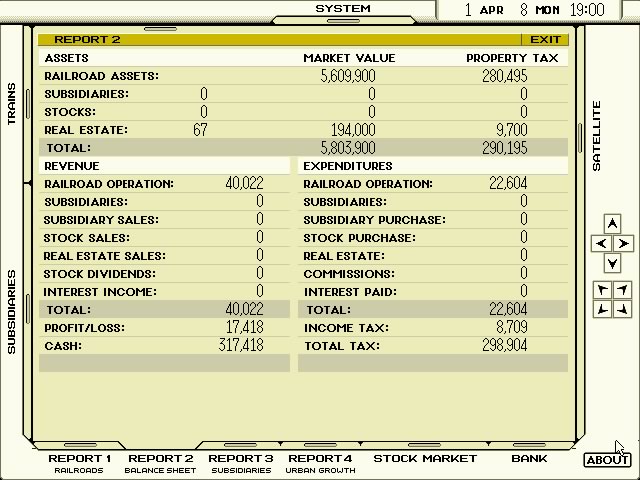Click the Report 2 title bar

pos(280,40)
